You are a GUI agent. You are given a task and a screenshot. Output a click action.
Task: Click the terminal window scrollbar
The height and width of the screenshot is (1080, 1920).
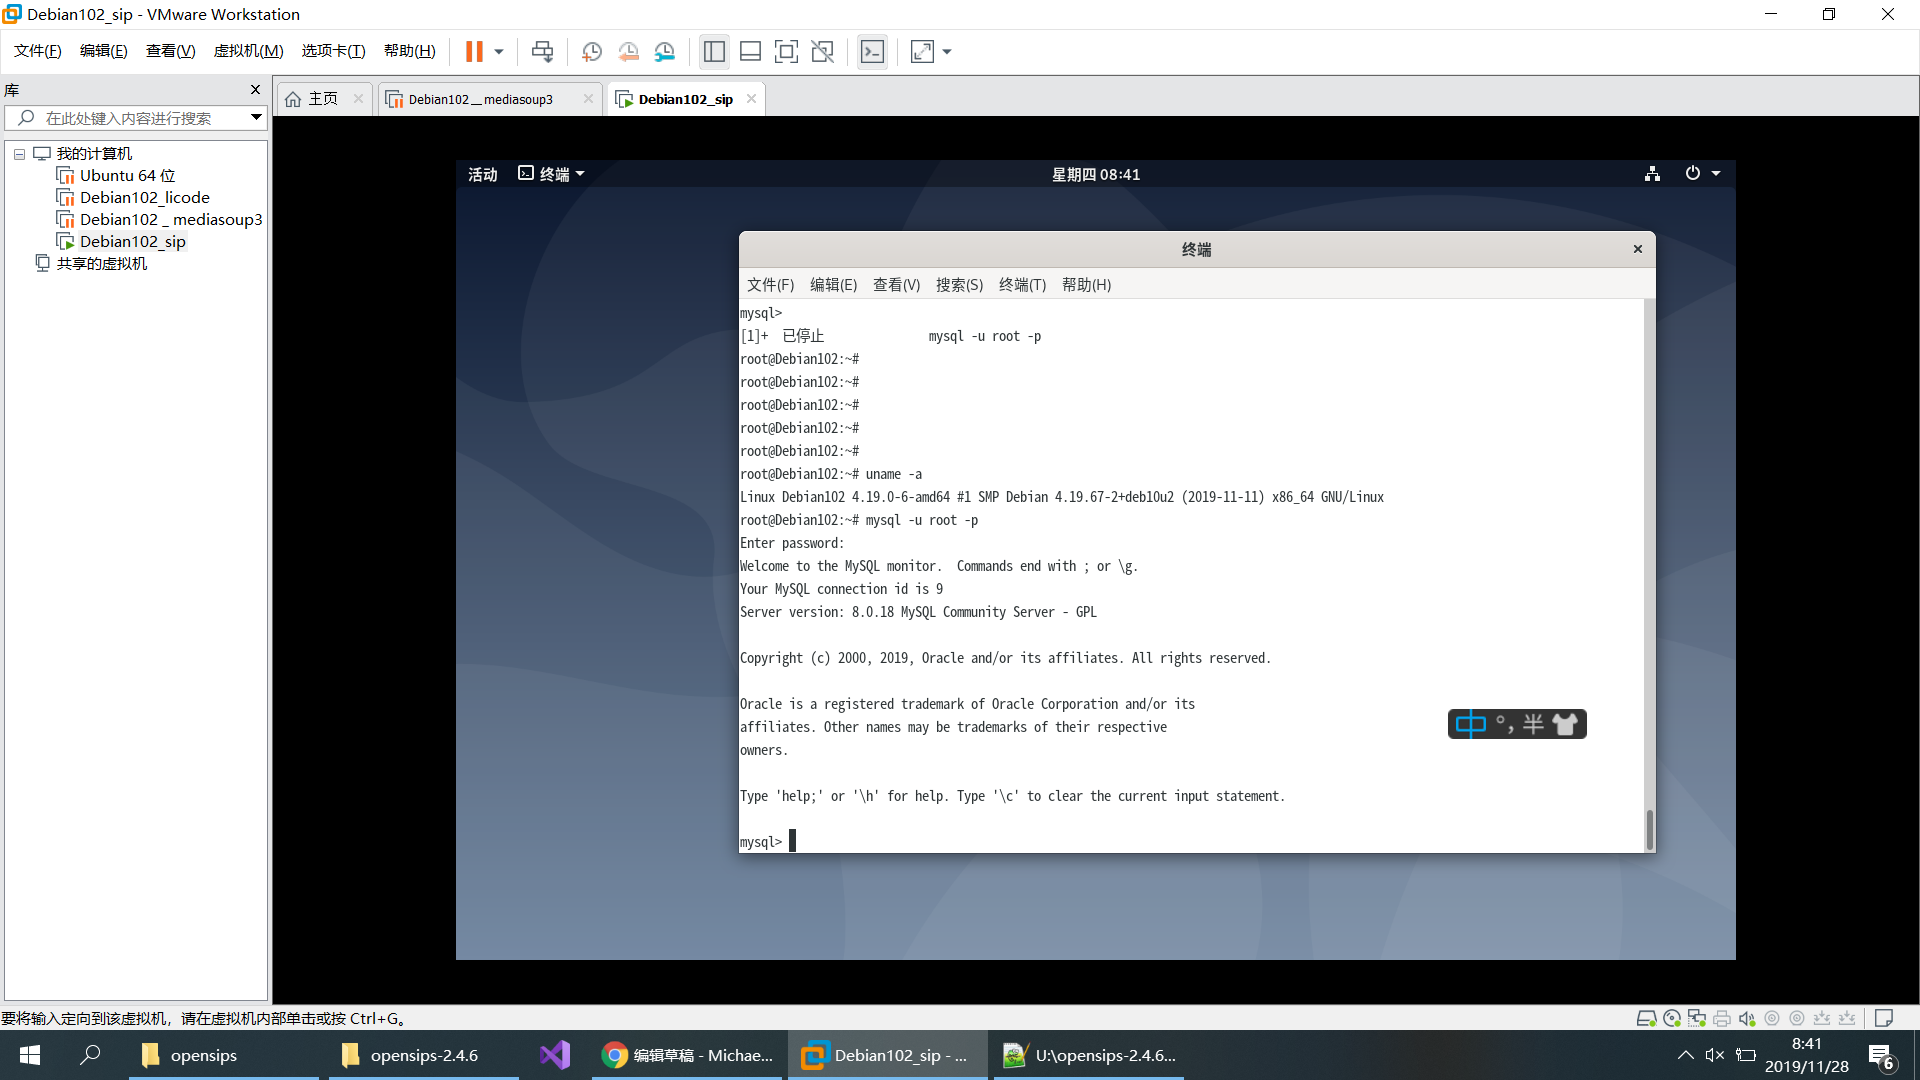coord(1649,828)
